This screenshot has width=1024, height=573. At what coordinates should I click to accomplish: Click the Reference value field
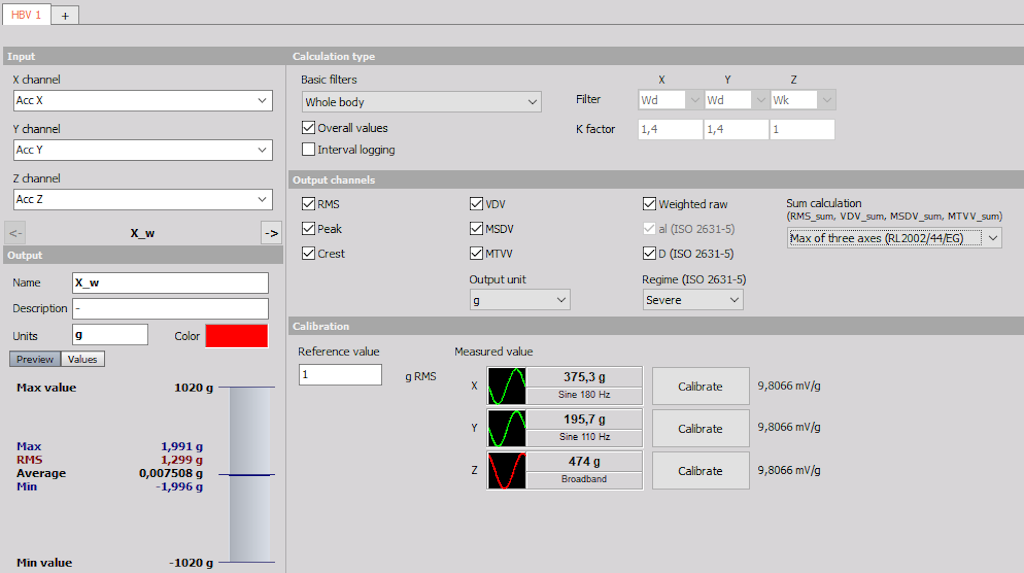pyautogui.click(x=340, y=374)
